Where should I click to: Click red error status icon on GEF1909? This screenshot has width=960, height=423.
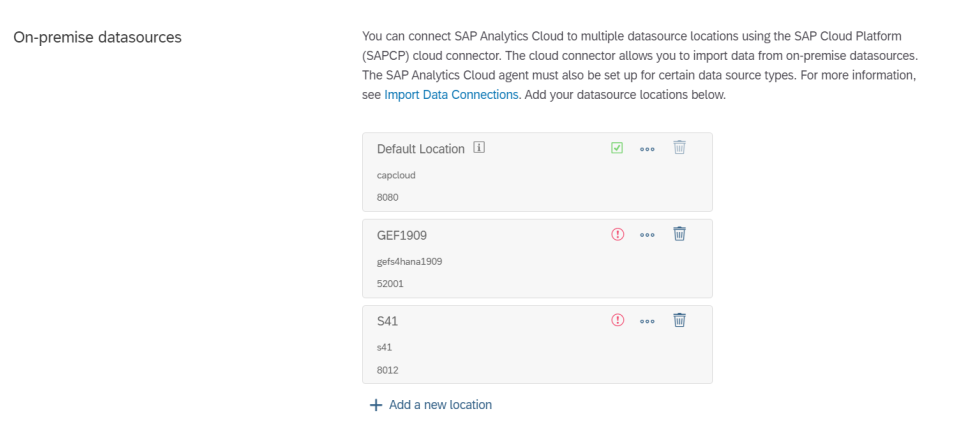618,234
